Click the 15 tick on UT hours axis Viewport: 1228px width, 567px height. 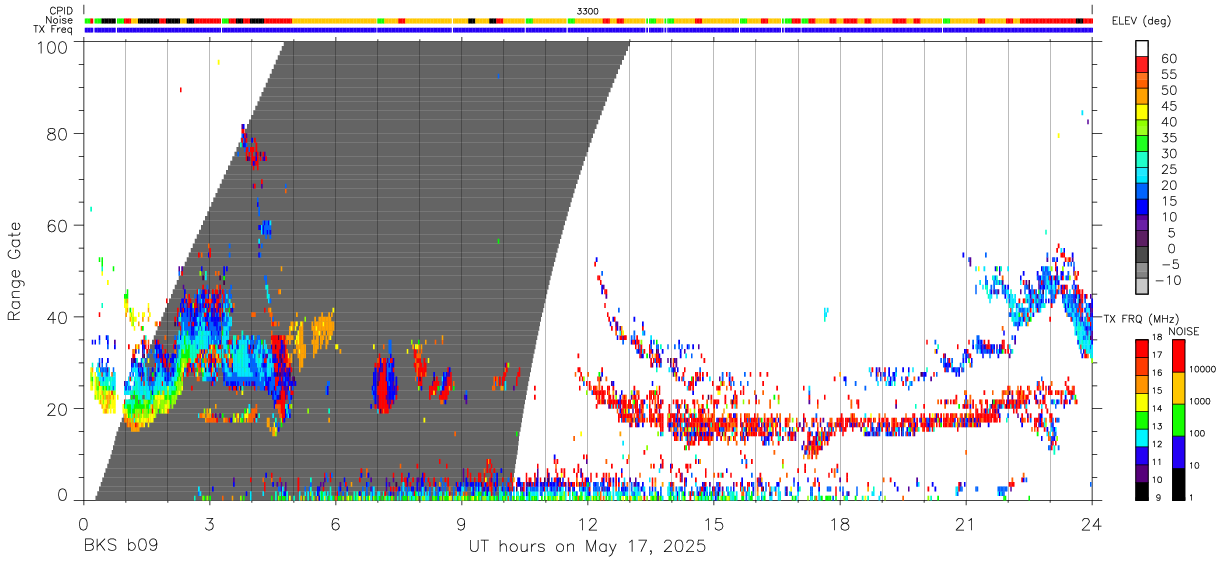point(713,524)
